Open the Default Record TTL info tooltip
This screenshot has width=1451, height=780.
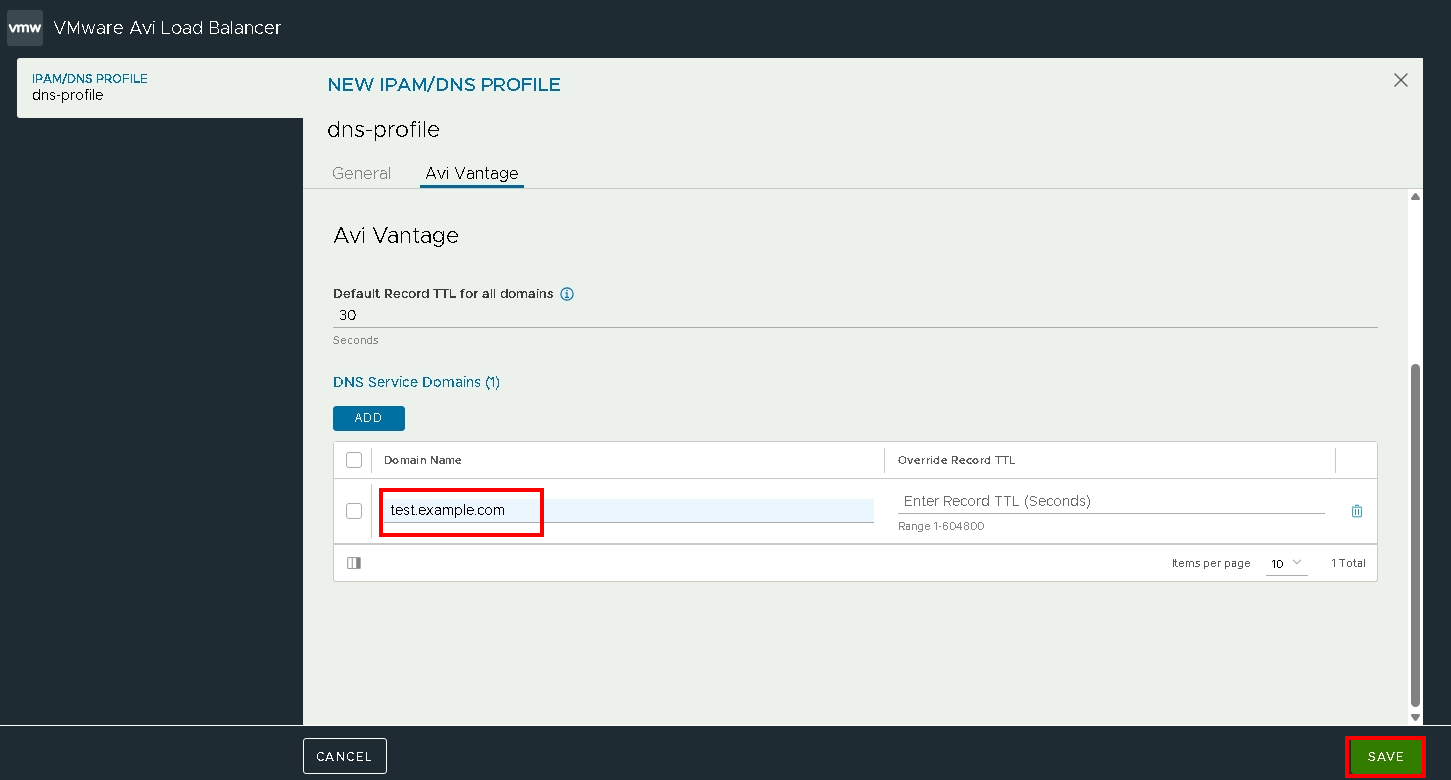[567, 294]
